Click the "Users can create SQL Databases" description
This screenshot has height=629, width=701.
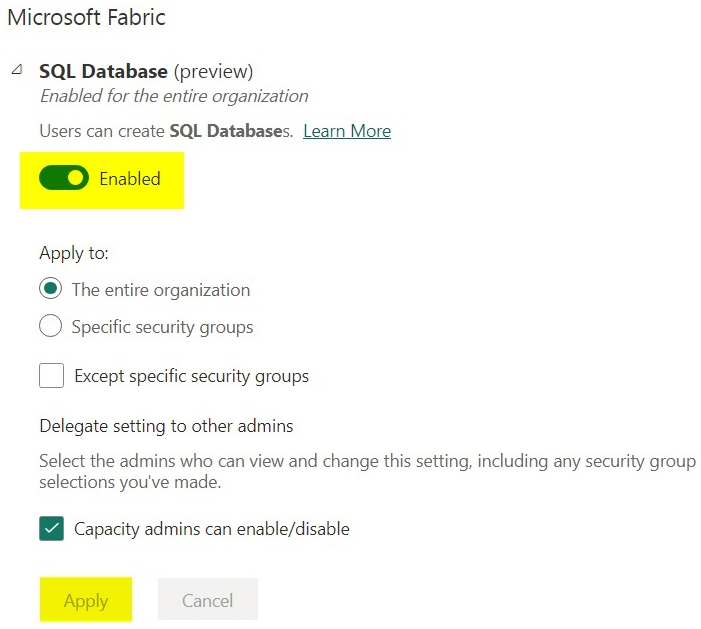click(x=165, y=131)
